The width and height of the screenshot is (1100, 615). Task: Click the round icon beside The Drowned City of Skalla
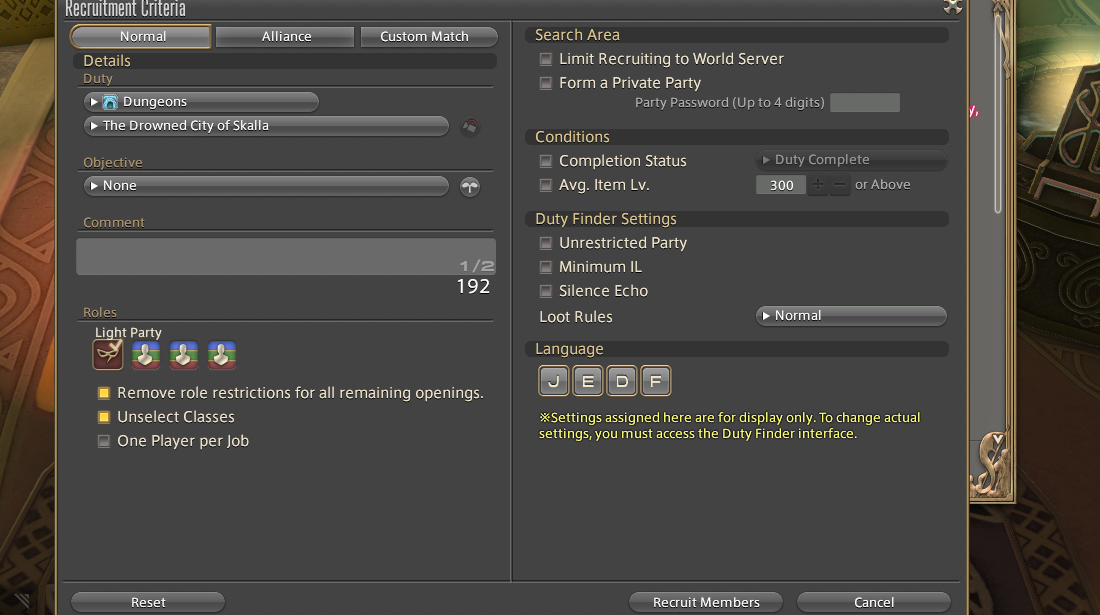click(x=470, y=127)
